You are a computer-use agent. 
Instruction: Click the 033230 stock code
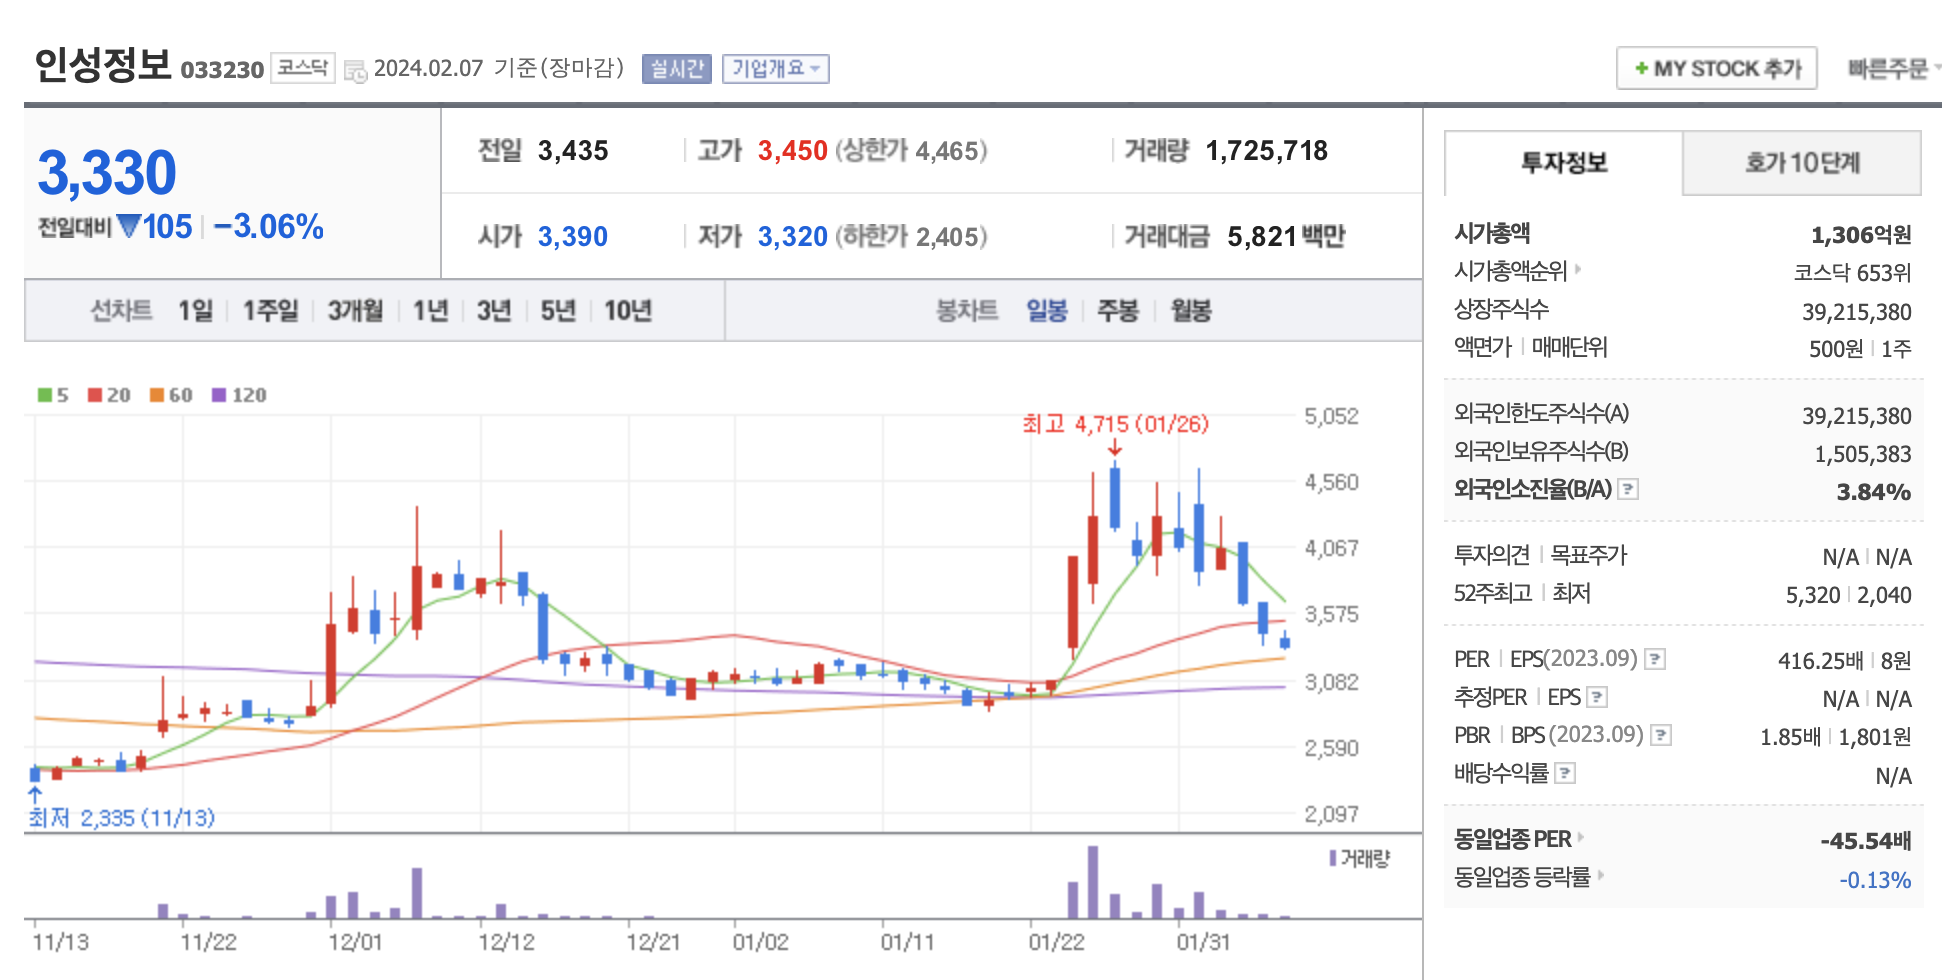(x=222, y=70)
